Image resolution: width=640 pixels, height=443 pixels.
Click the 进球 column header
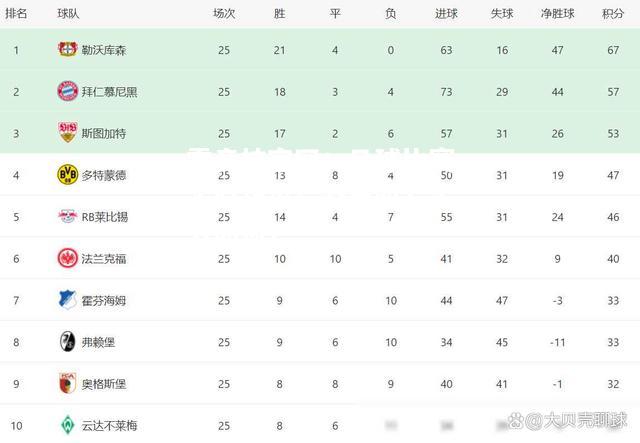coord(446,14)
